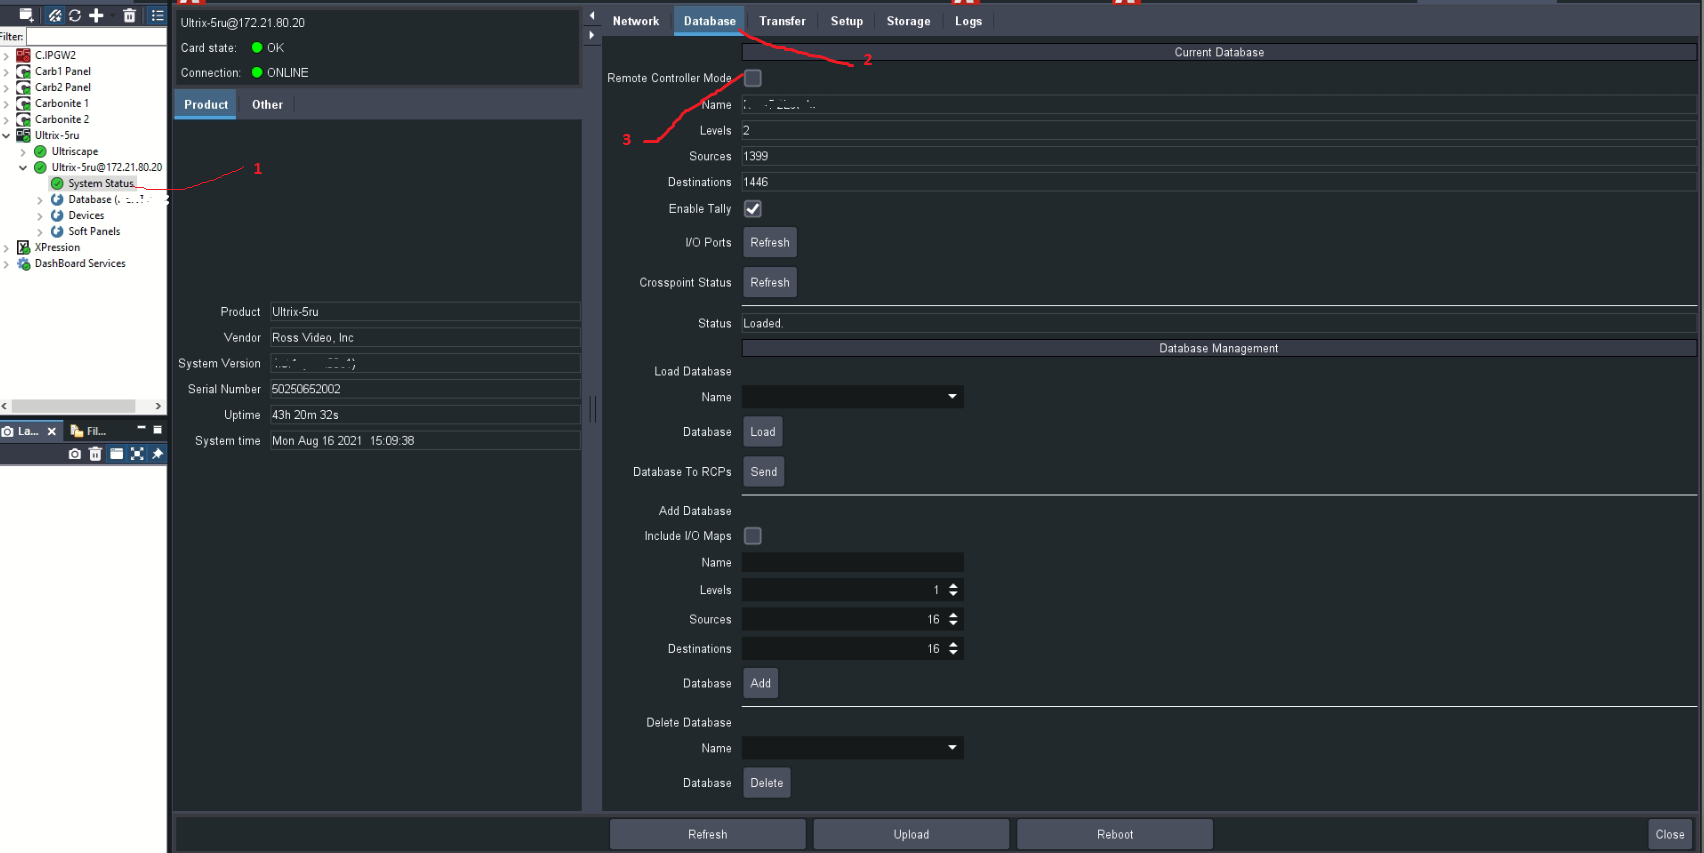Check the Include I/O Maps checkbox
Image resolution: width=1704 pixels, height=853 pixels.
[753, 536]
